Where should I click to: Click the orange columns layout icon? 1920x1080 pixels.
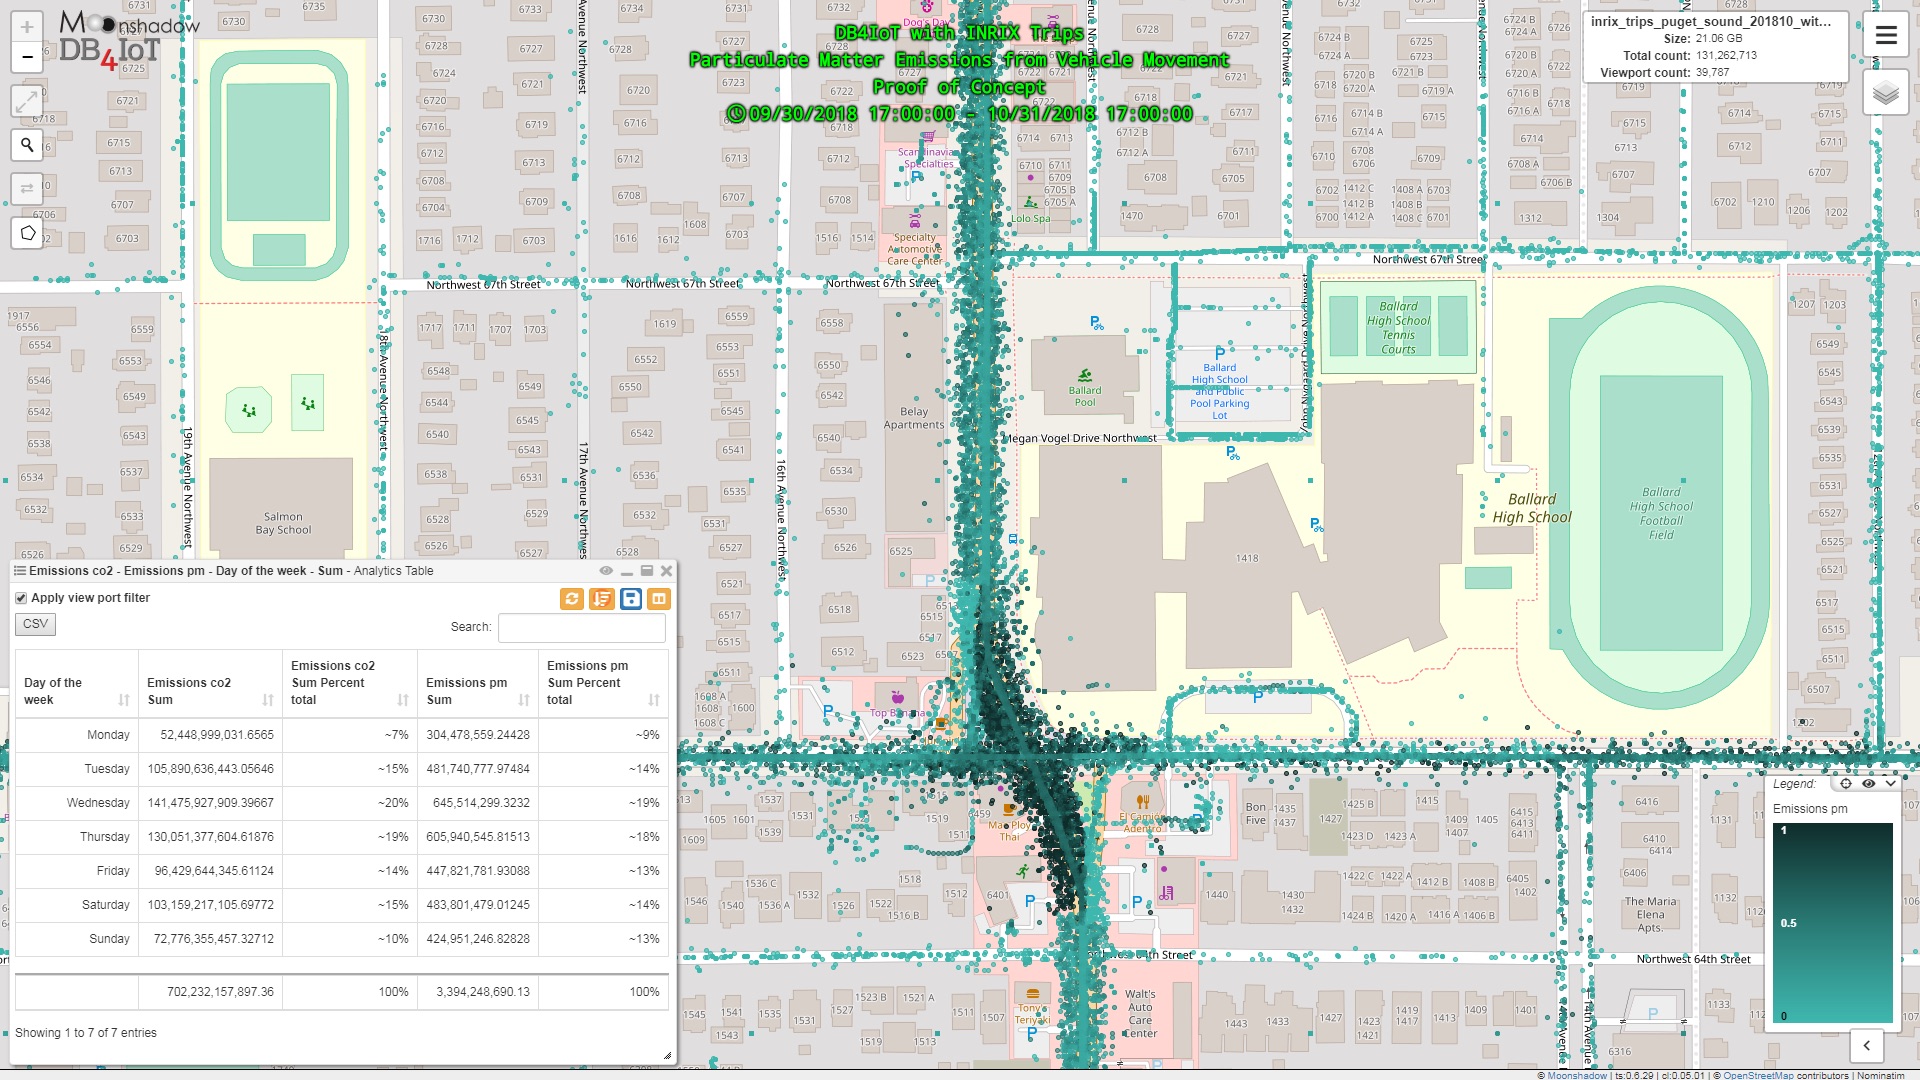(659, 599)
